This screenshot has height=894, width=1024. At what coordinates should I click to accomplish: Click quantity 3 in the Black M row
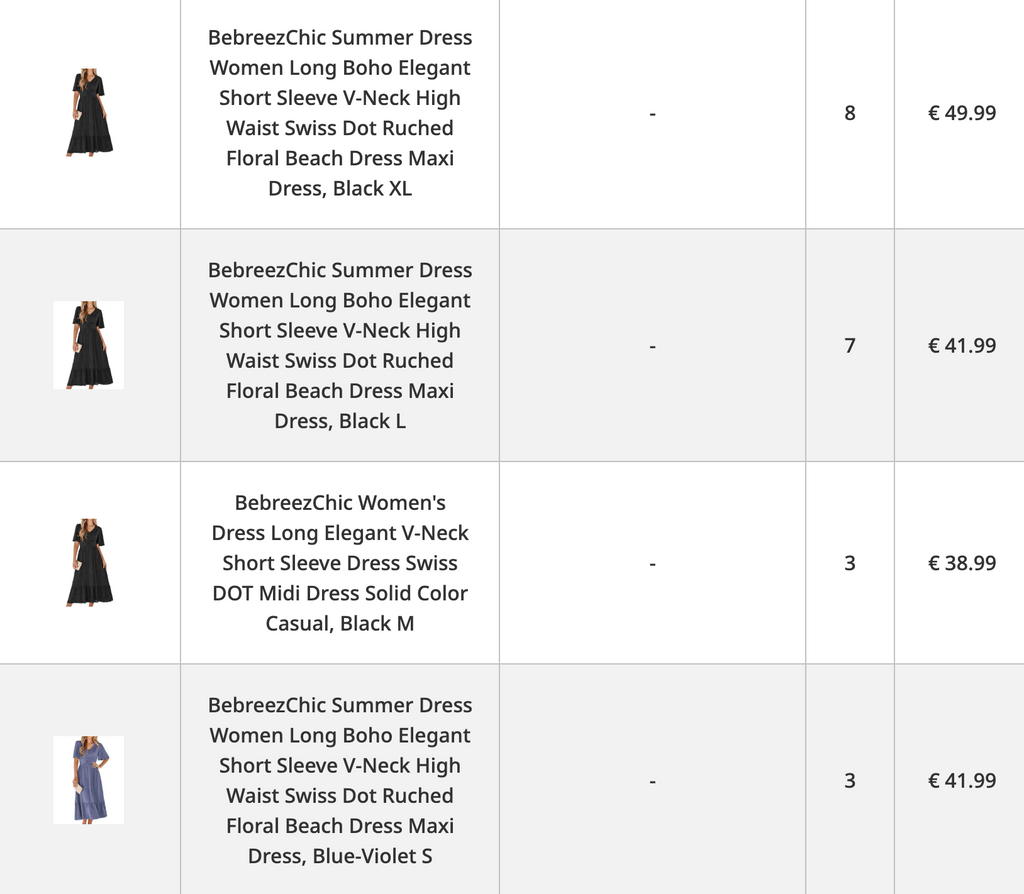pyautogui.click(x=850, y=563)
